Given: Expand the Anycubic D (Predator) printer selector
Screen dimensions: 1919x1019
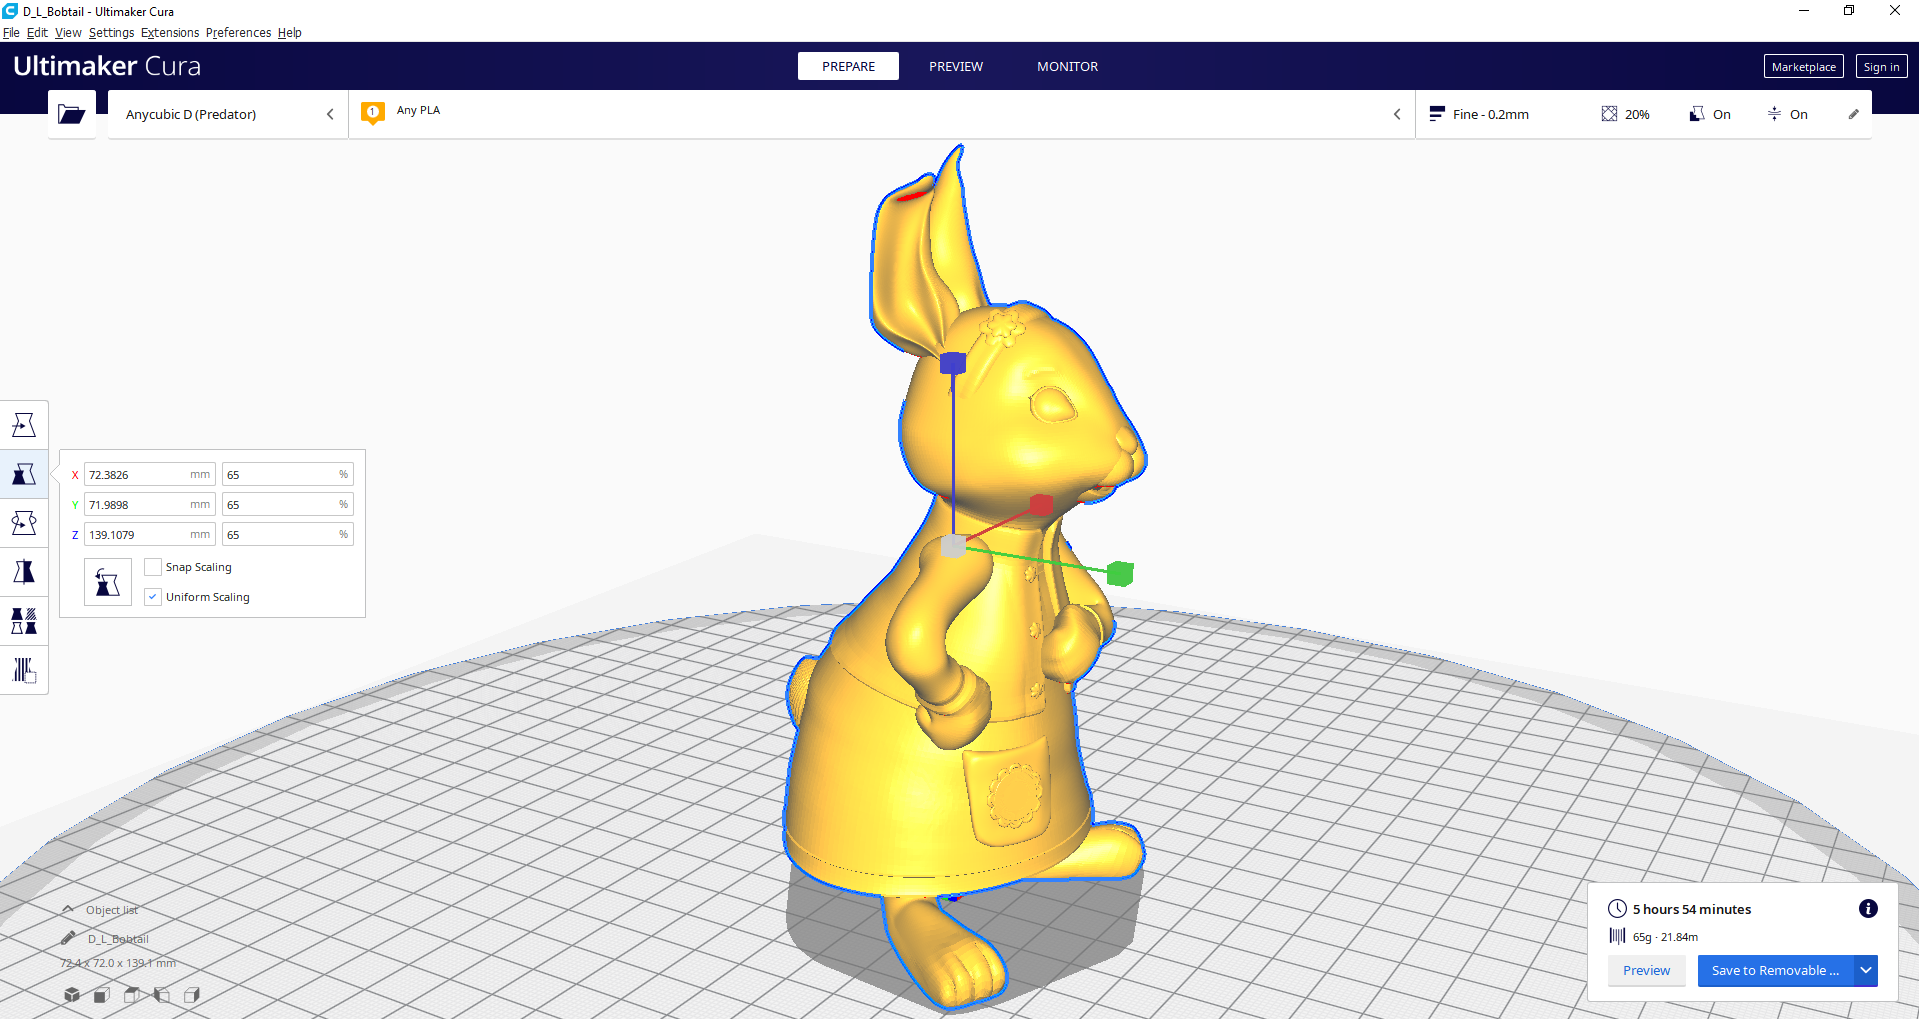Looking at the screenshot, I should pyautogui.click(x=228, y=114).
